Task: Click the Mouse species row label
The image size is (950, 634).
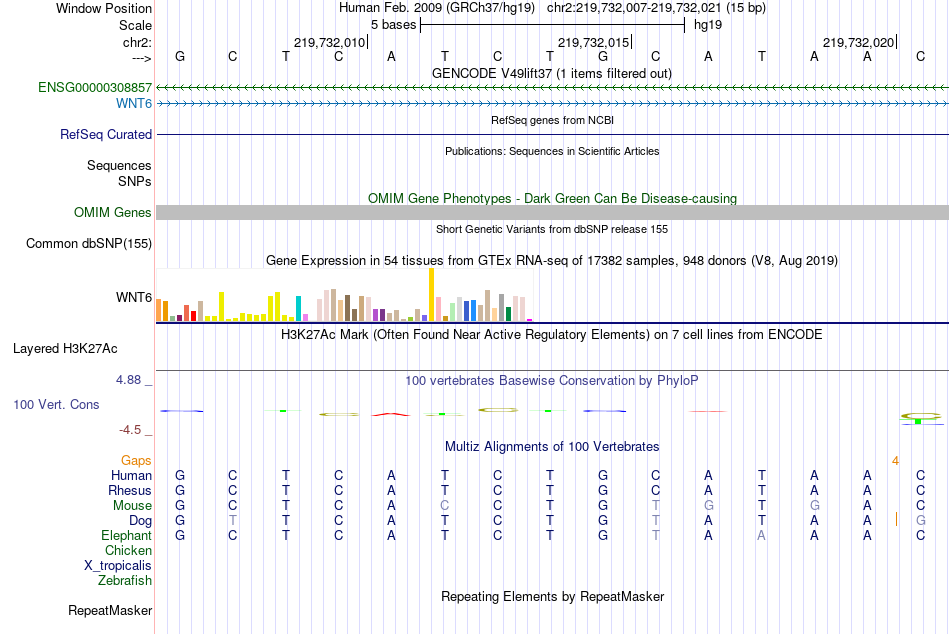Action: click(132, 506)
